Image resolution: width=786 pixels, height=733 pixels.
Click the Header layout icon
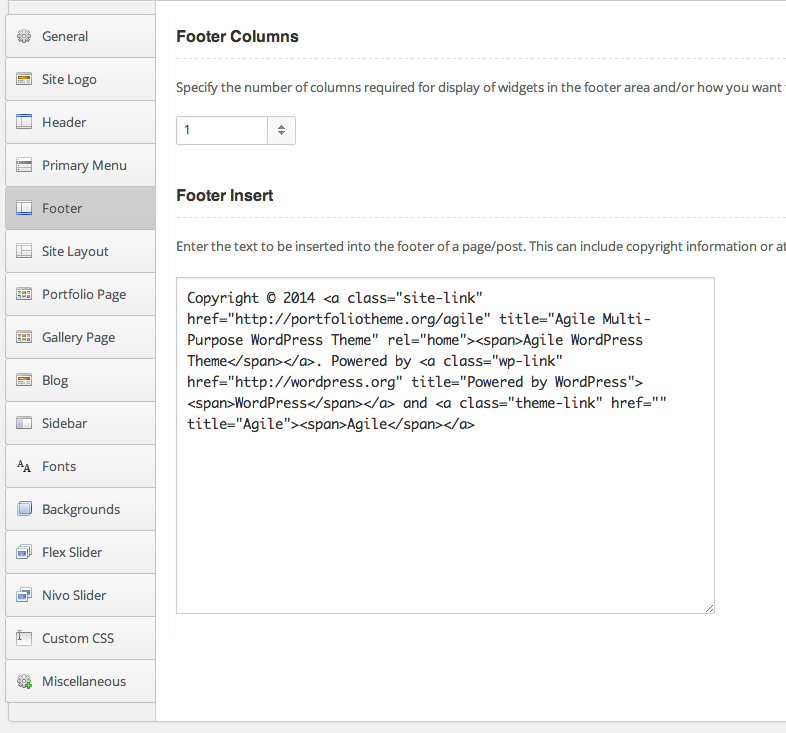24,122
